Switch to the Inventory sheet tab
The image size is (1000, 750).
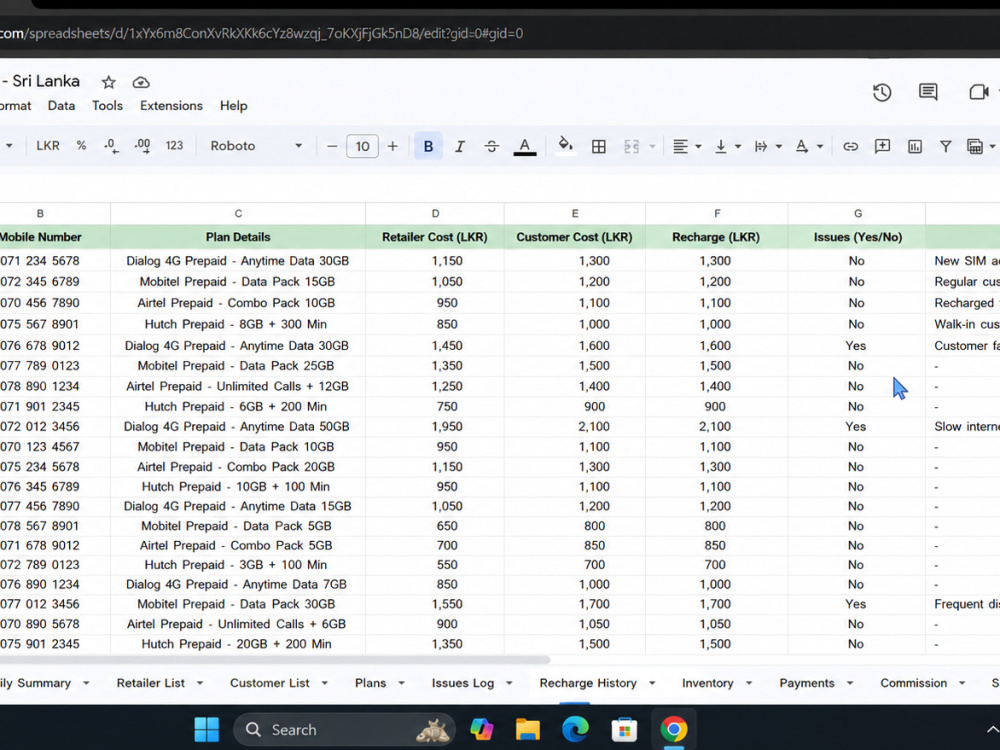point(708,683)
